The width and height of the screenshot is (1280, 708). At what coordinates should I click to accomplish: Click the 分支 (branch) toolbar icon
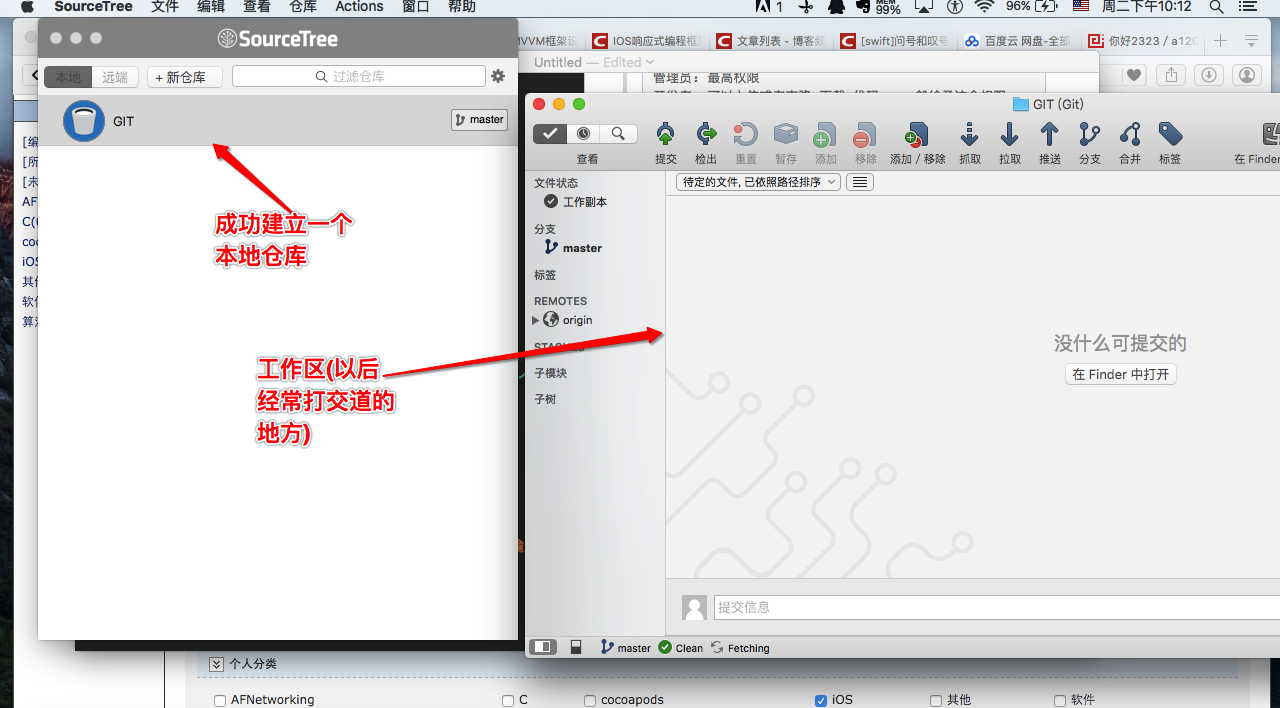(x=1090, y=135)
